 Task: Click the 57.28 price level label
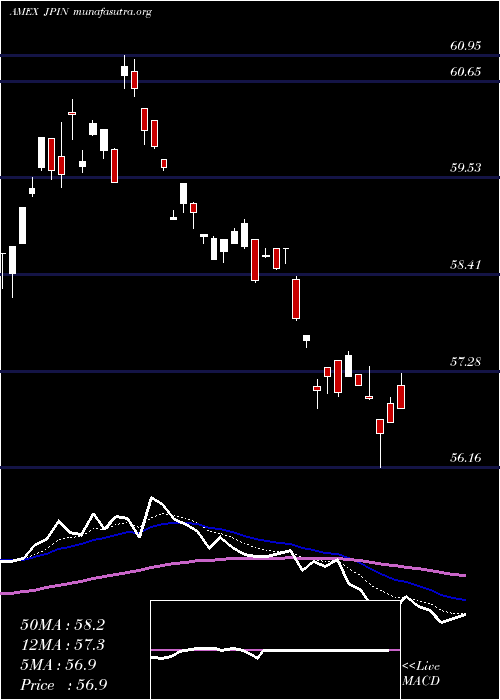(466, 362)
